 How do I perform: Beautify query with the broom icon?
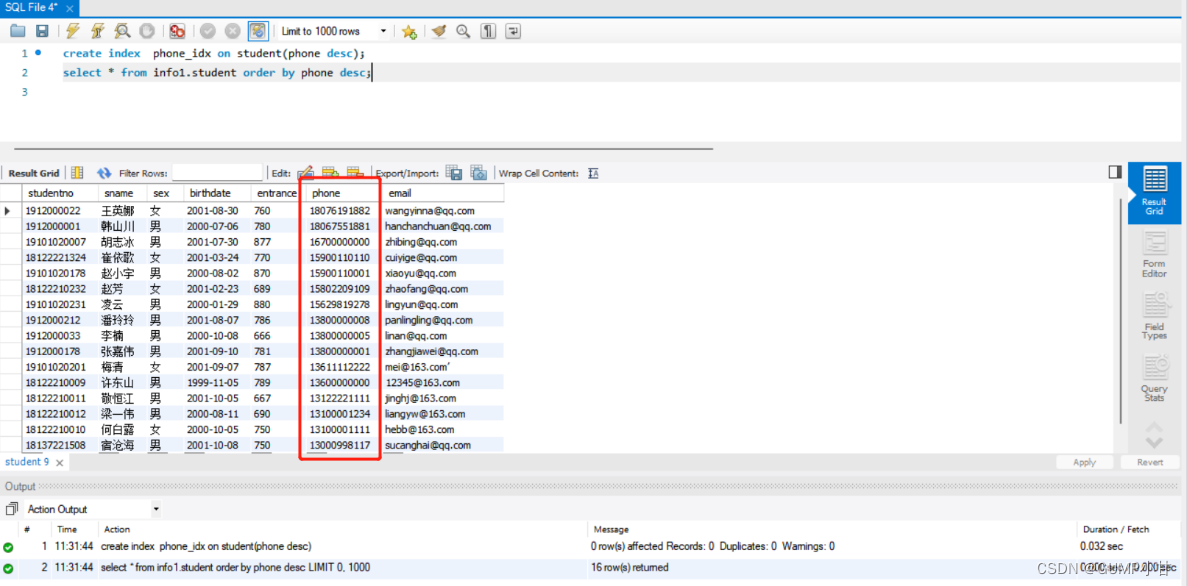pos(439,31)
